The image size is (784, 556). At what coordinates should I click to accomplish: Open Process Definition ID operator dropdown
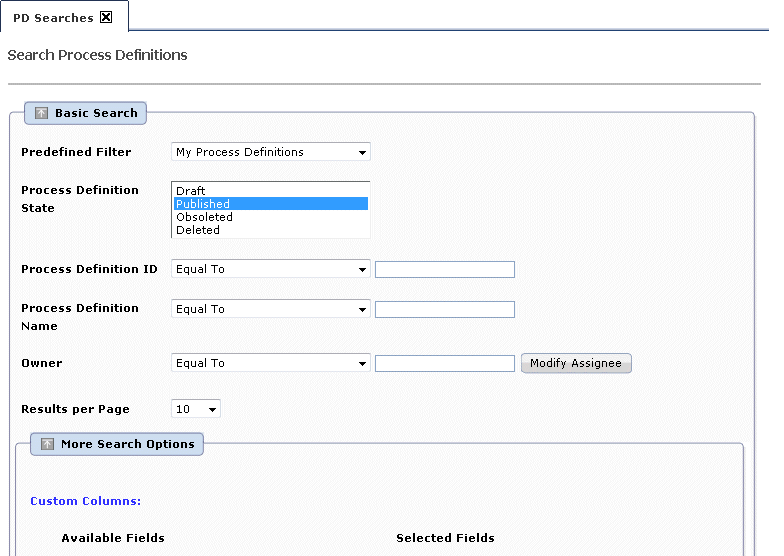point(270,269)
